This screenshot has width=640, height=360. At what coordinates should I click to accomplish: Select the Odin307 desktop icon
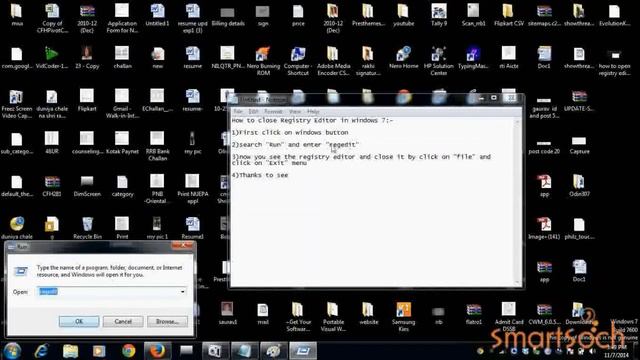(x=579, y=185)
